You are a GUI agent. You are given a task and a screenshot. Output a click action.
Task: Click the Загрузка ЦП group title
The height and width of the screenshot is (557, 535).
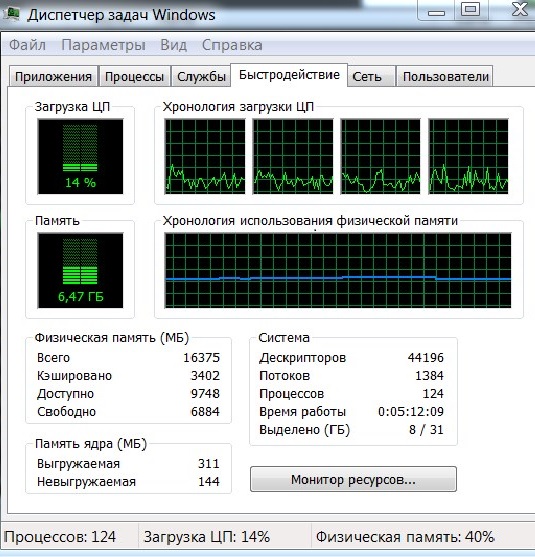(x=72, y=107)
